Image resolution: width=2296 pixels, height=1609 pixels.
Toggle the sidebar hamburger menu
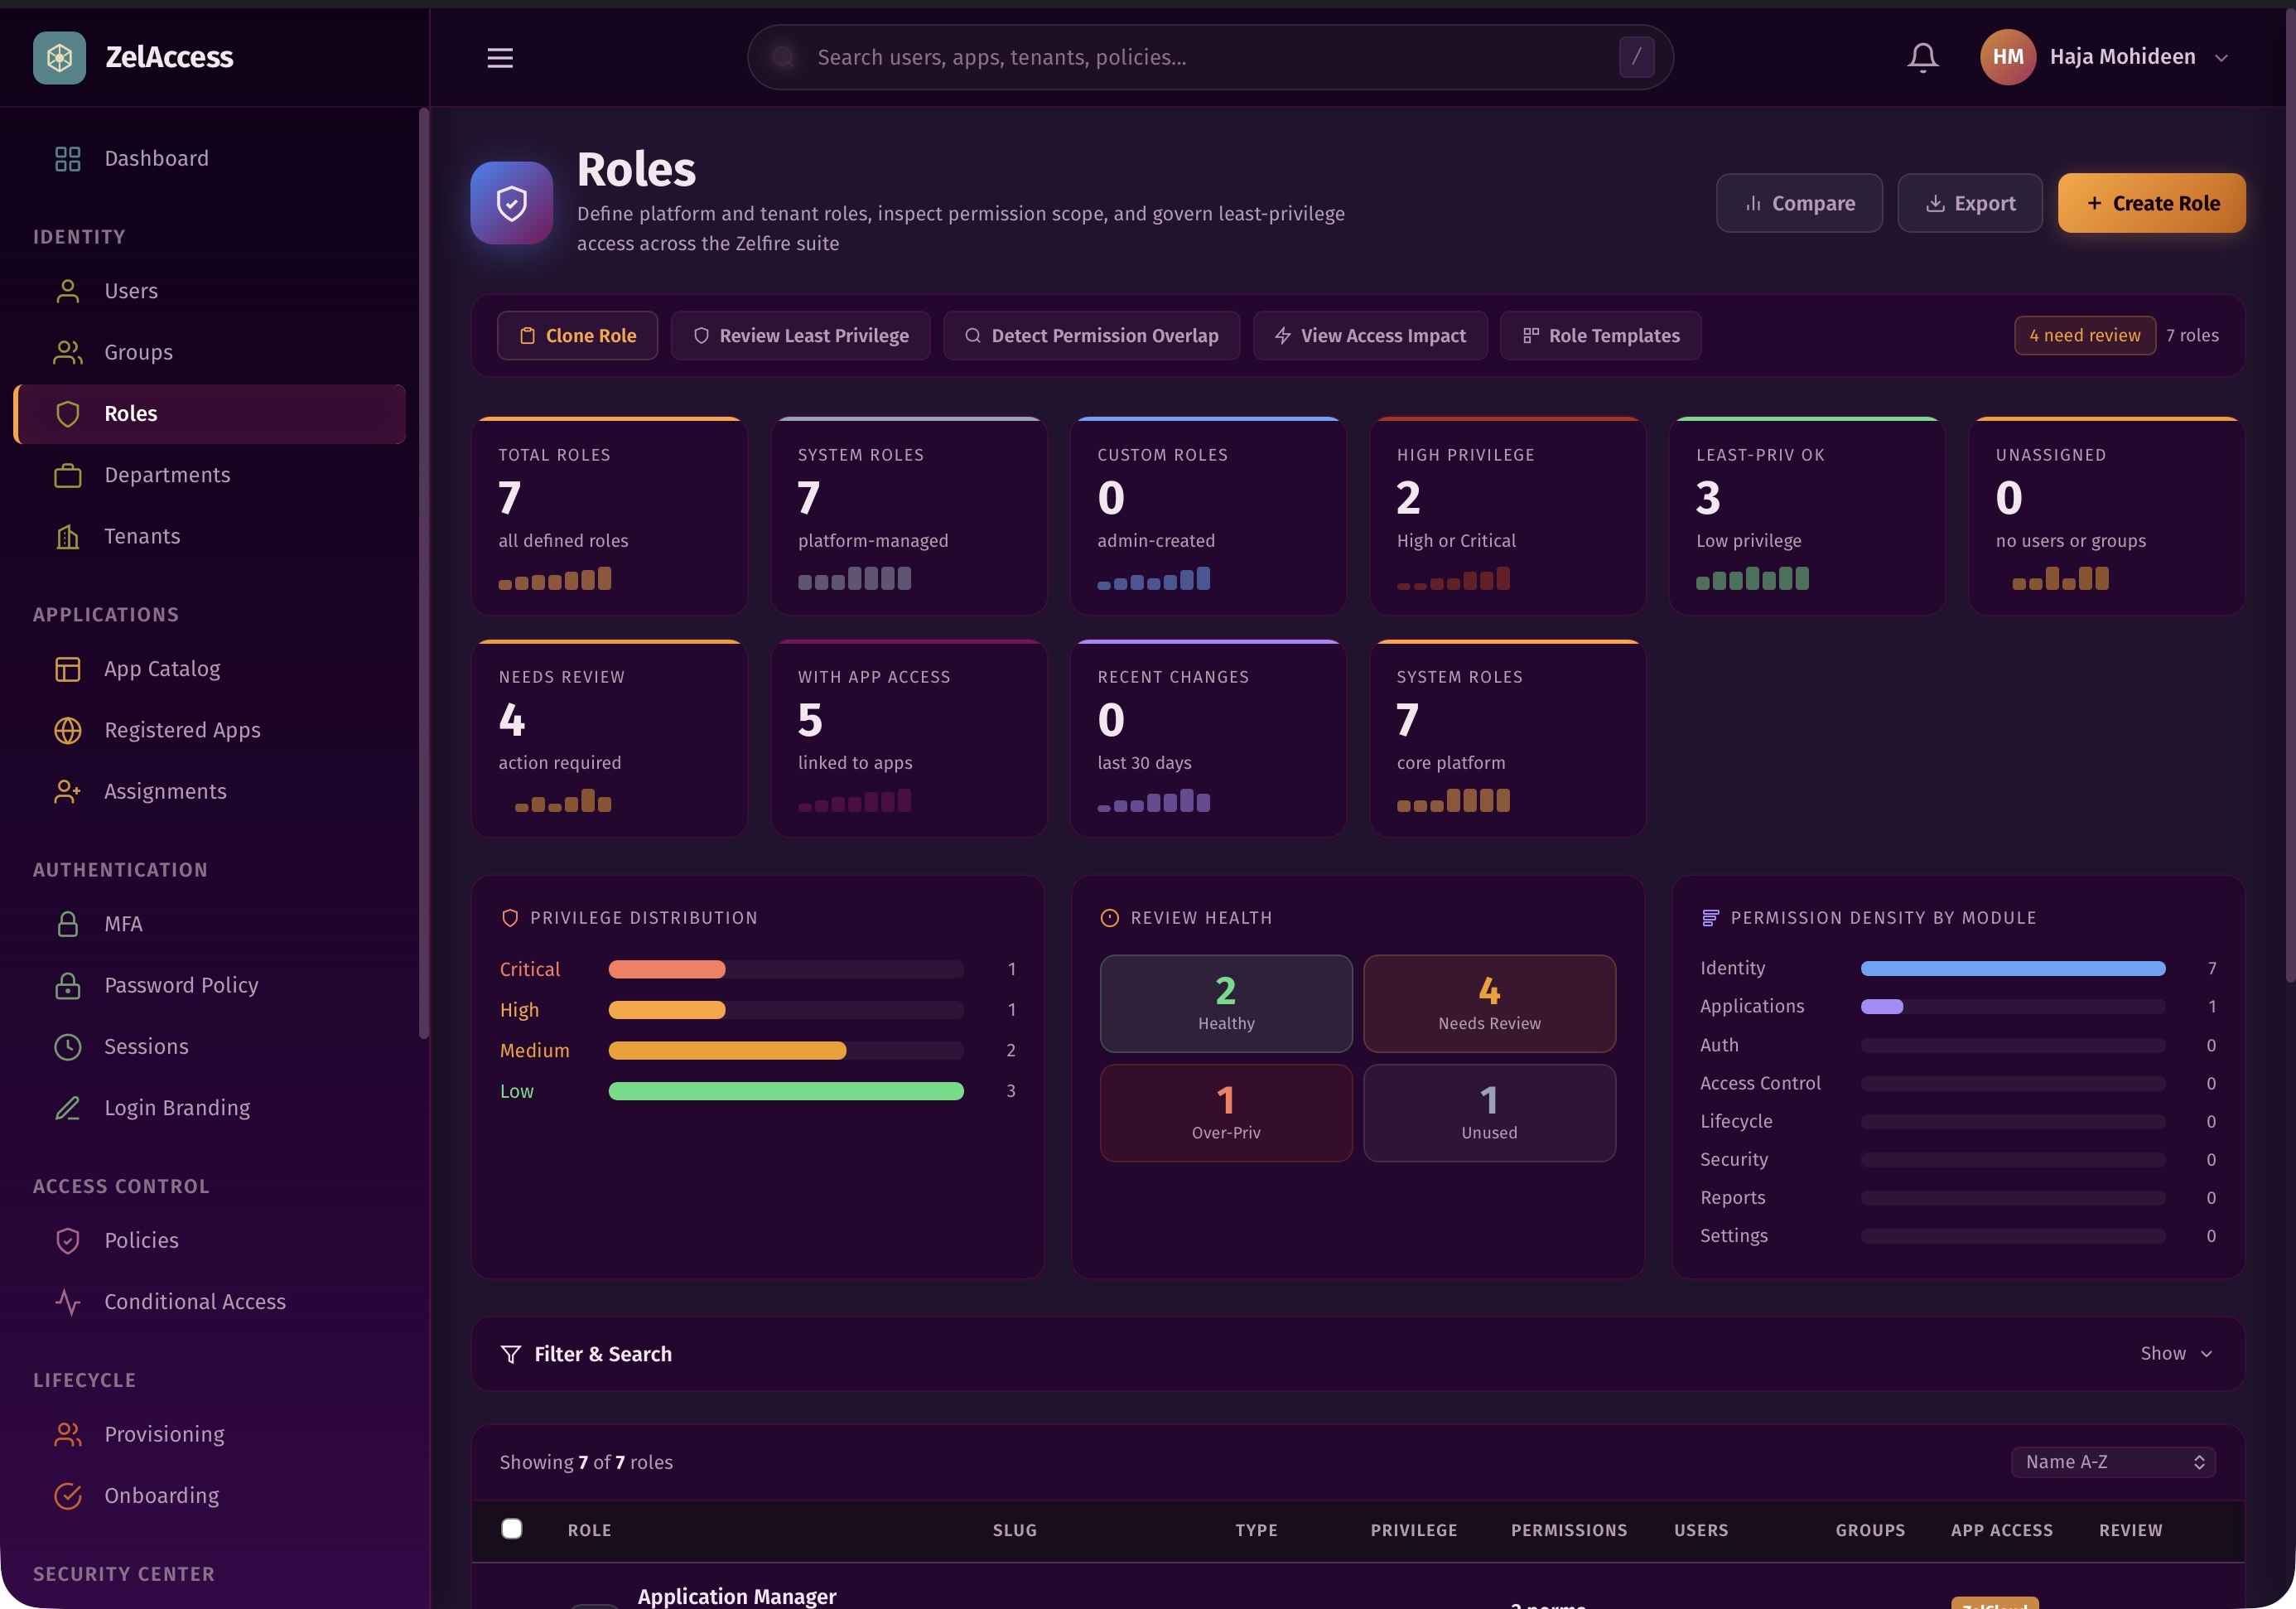point(500,57)
